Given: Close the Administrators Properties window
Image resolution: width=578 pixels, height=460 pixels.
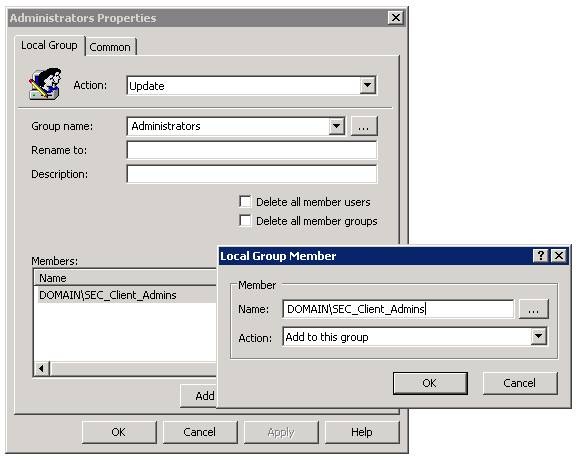Looking at the screenshot, I should click(396, 18).
